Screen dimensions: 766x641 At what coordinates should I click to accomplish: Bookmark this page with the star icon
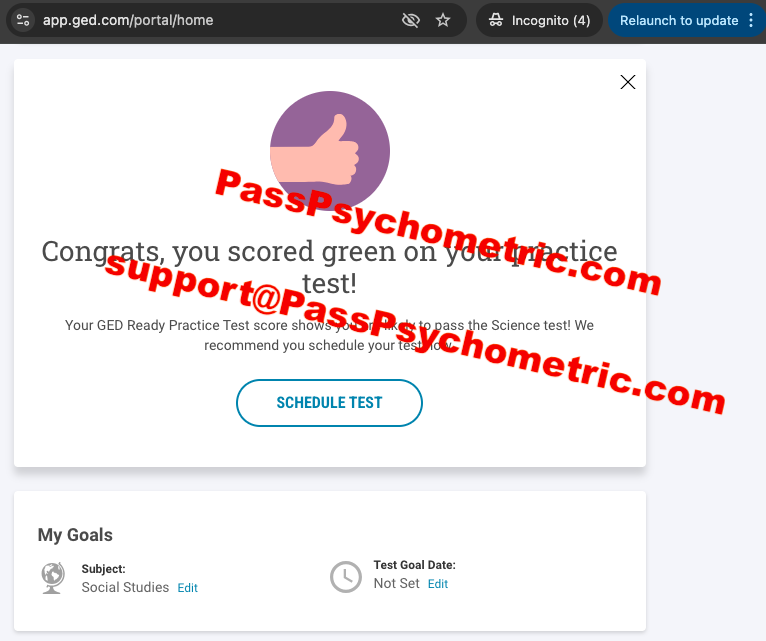[x=443, y=20]
